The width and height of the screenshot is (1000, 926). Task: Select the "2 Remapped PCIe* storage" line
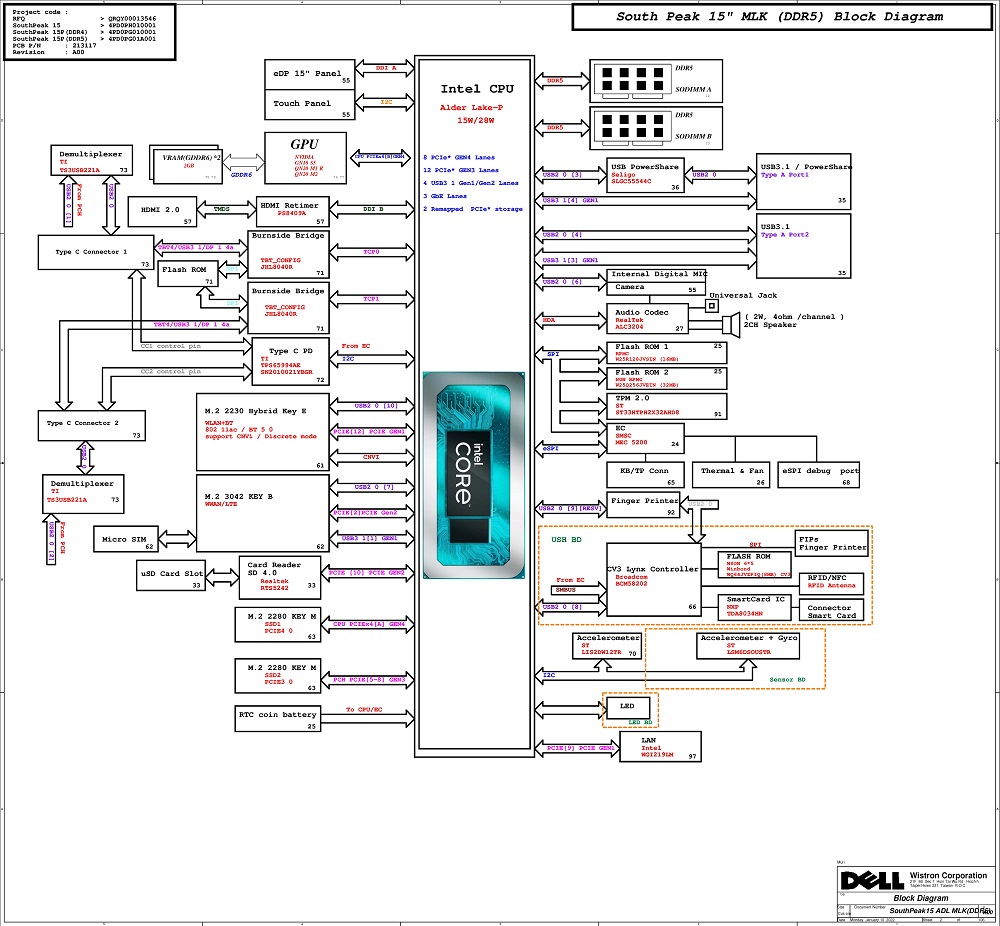473,209
